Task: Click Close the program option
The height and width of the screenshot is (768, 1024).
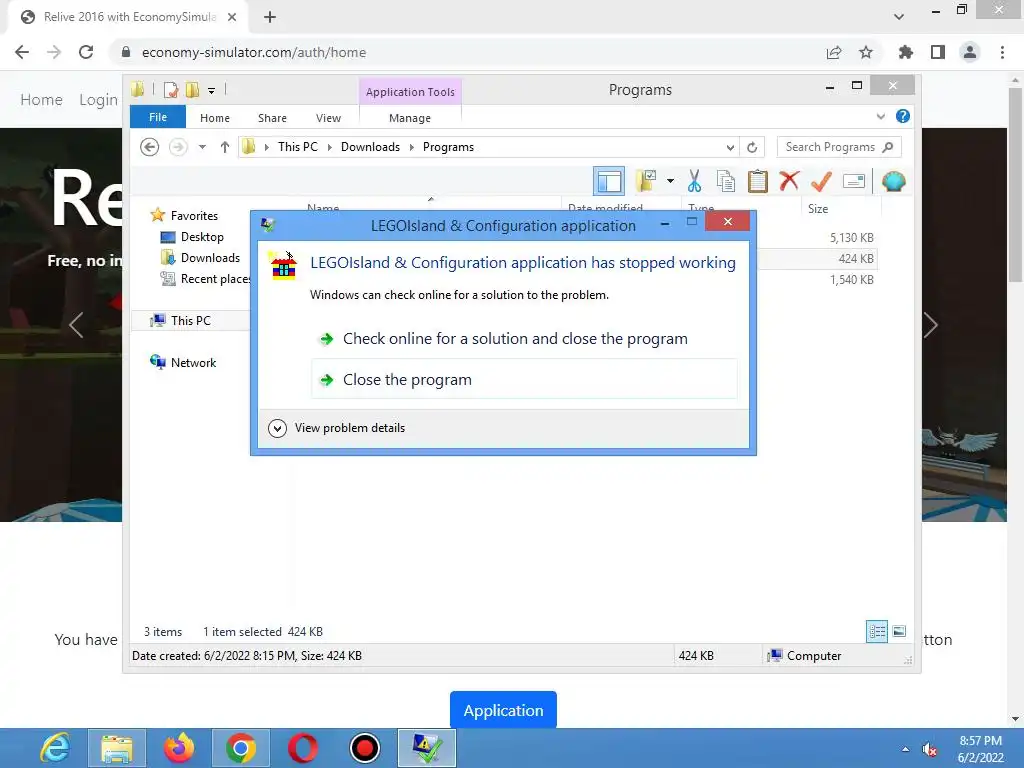Action: [524, 379]
